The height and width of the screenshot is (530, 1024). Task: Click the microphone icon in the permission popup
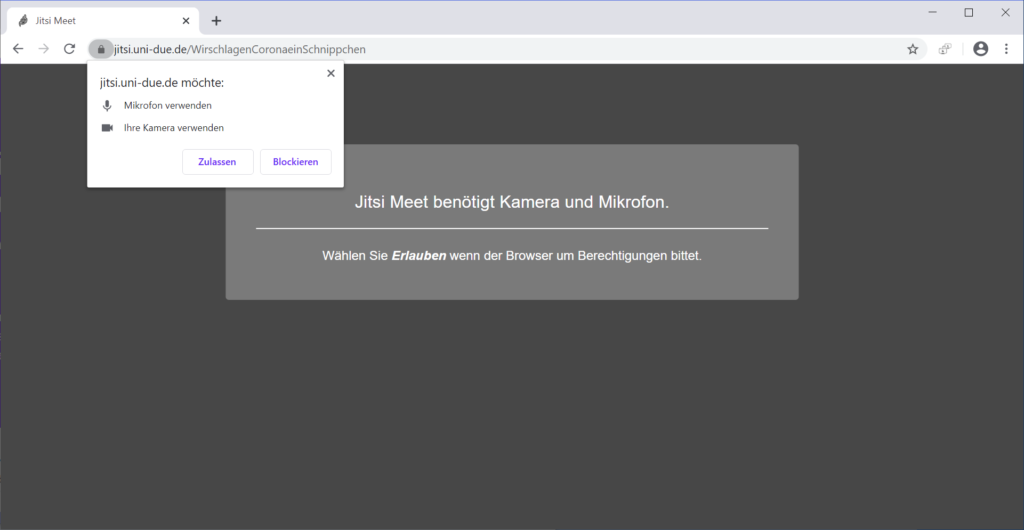point(107,106)
